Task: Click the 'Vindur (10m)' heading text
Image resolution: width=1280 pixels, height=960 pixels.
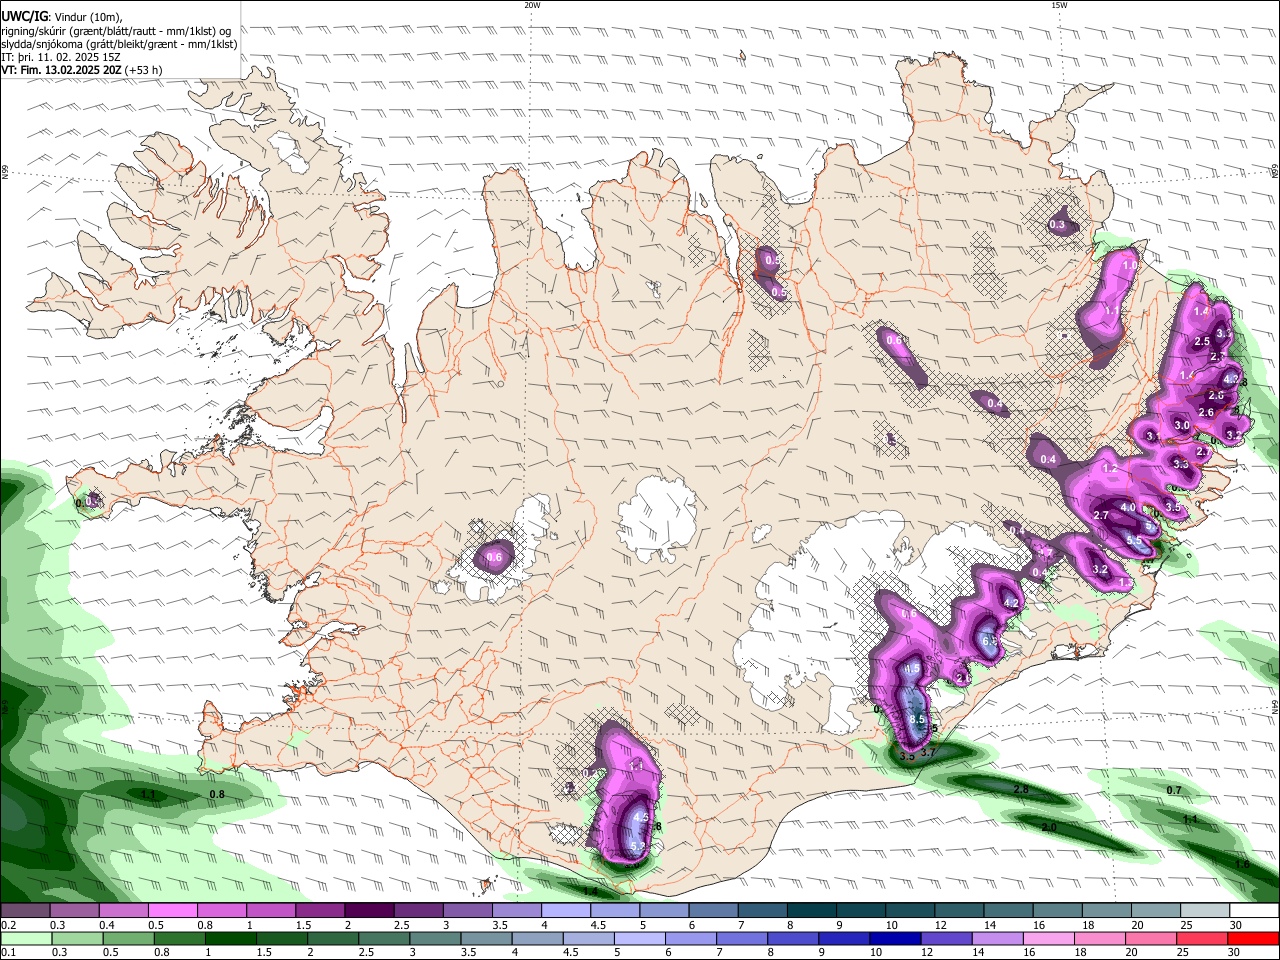Action: coord(88,18)
